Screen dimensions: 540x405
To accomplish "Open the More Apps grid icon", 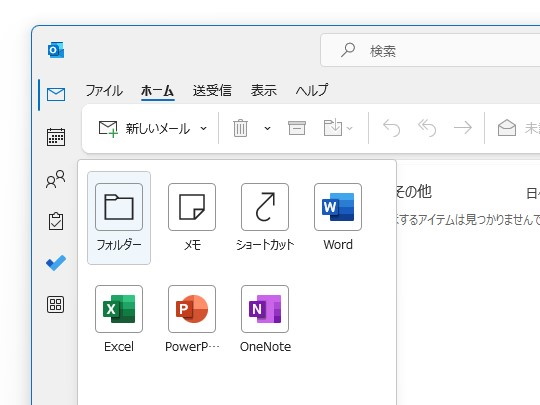I will point(55,304).
